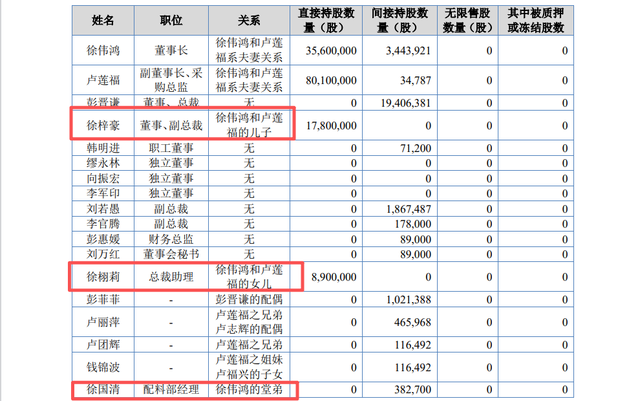The width and height of the screenshot is (640, 401).
Task: Select the name cell 彭菲菲
Action: 103,299
